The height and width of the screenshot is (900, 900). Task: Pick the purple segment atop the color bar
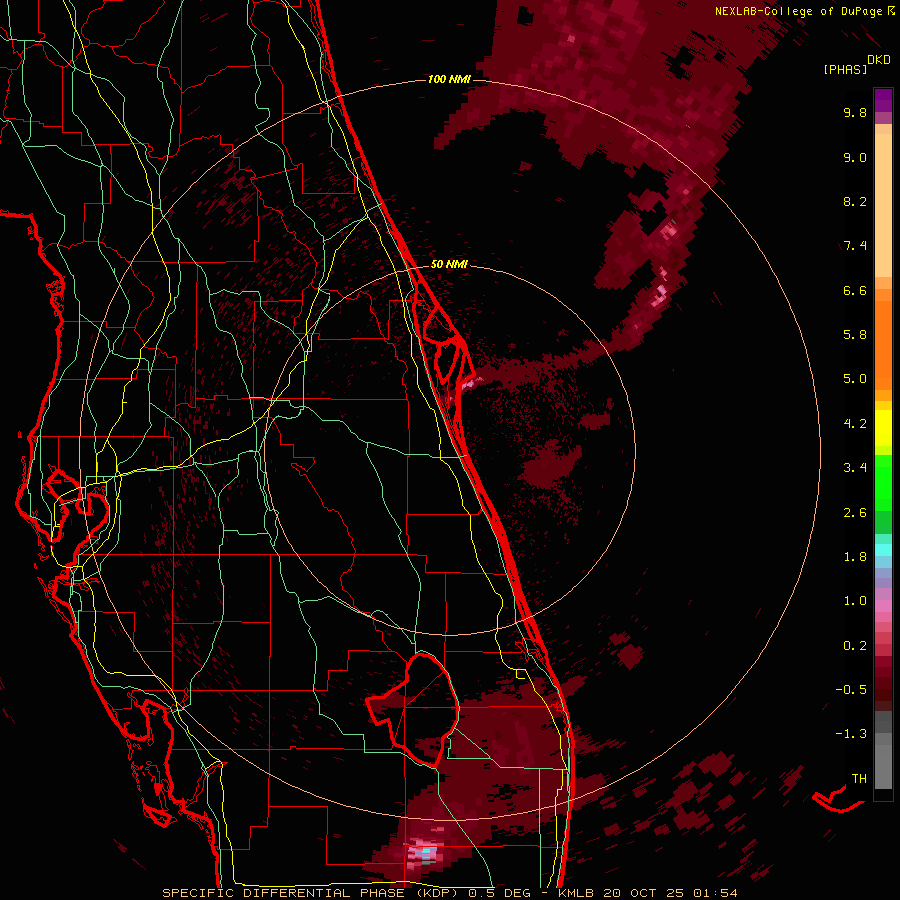[883, 100]
